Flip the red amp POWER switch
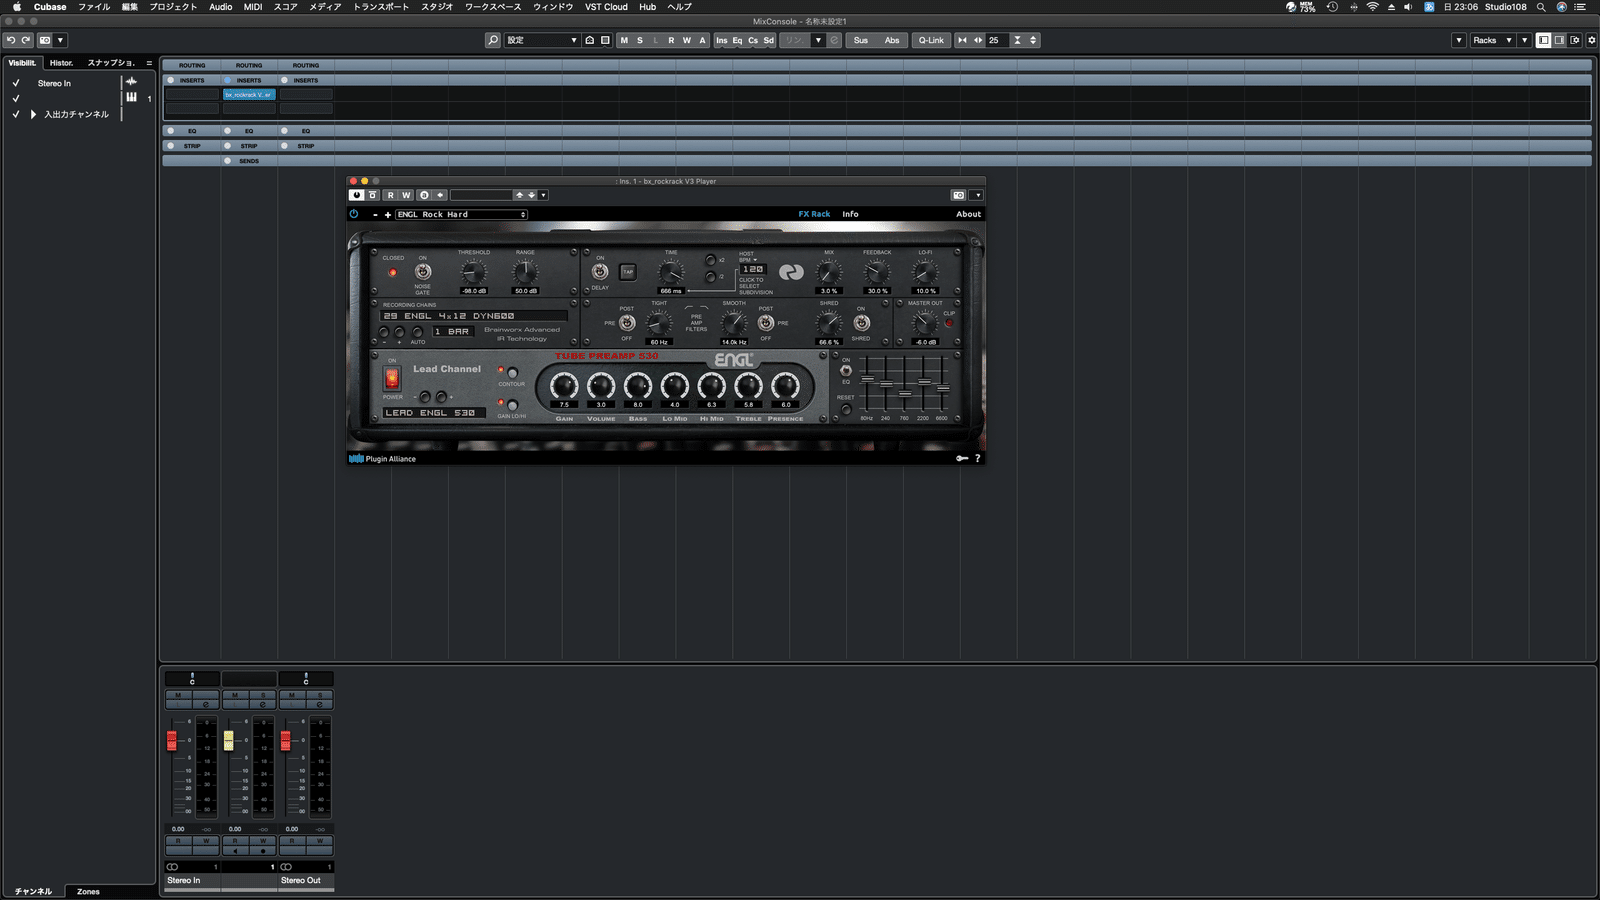 click(x=392, y=378)
